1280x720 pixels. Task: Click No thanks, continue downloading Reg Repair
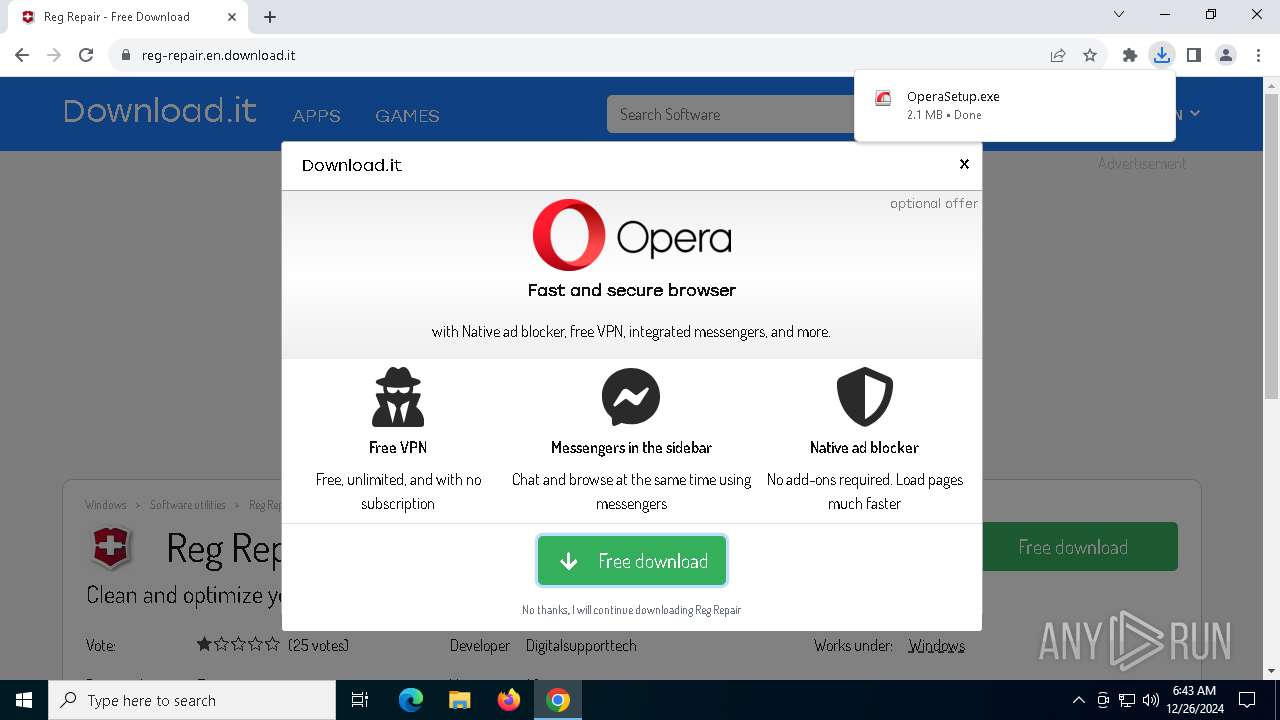pos(631,610)
